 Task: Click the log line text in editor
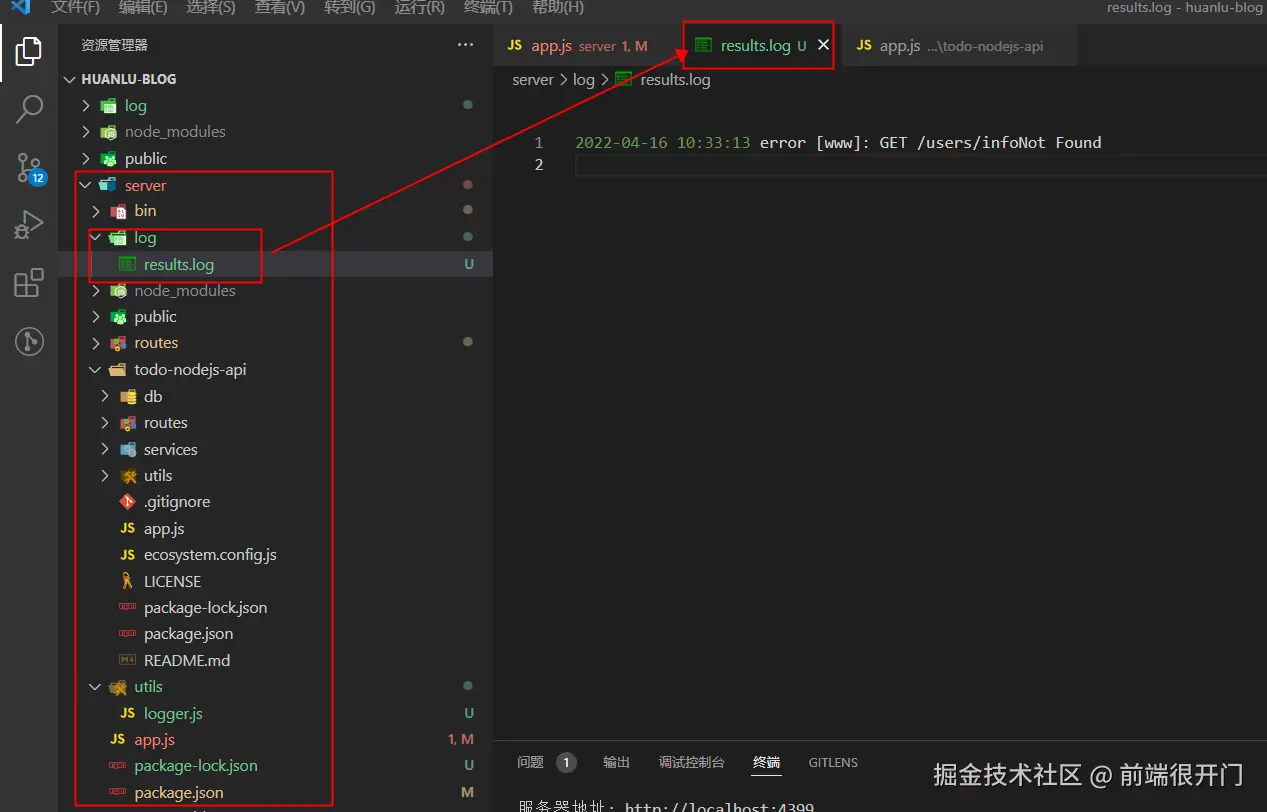838,142
